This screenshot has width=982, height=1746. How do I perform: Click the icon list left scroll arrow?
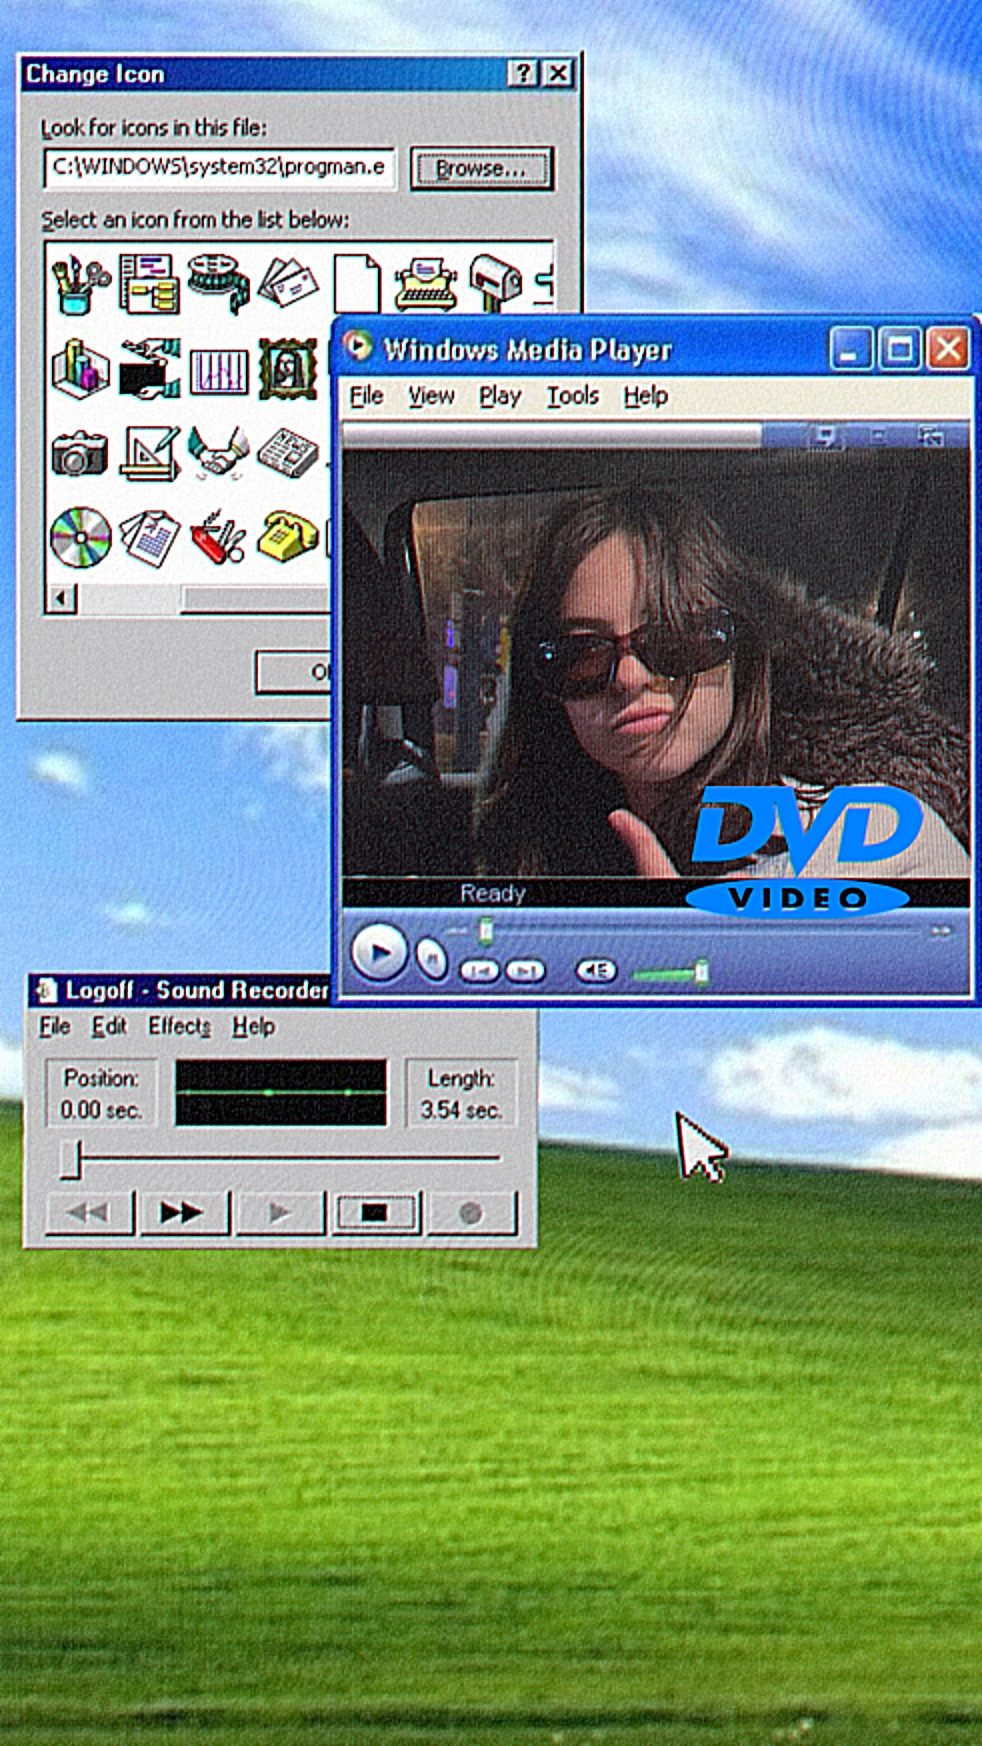pos(61,598)
